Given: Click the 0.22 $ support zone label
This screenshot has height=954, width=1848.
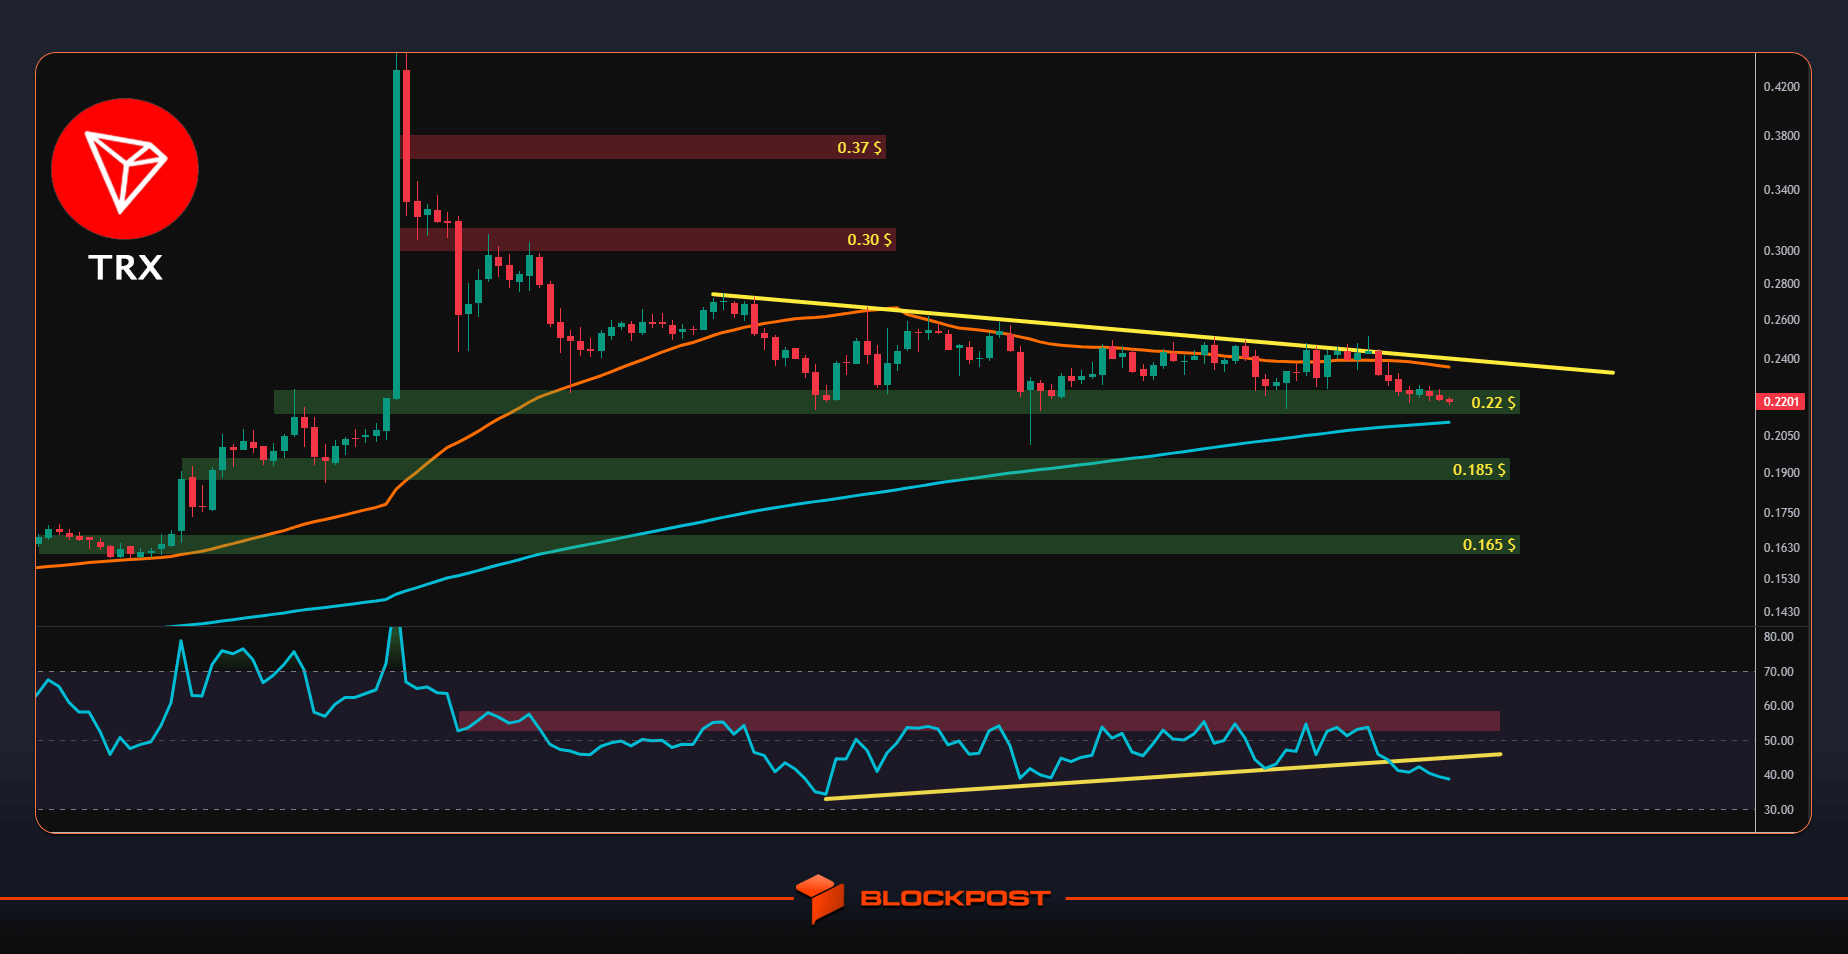Looking at the screenshot, I should 1493,402.
